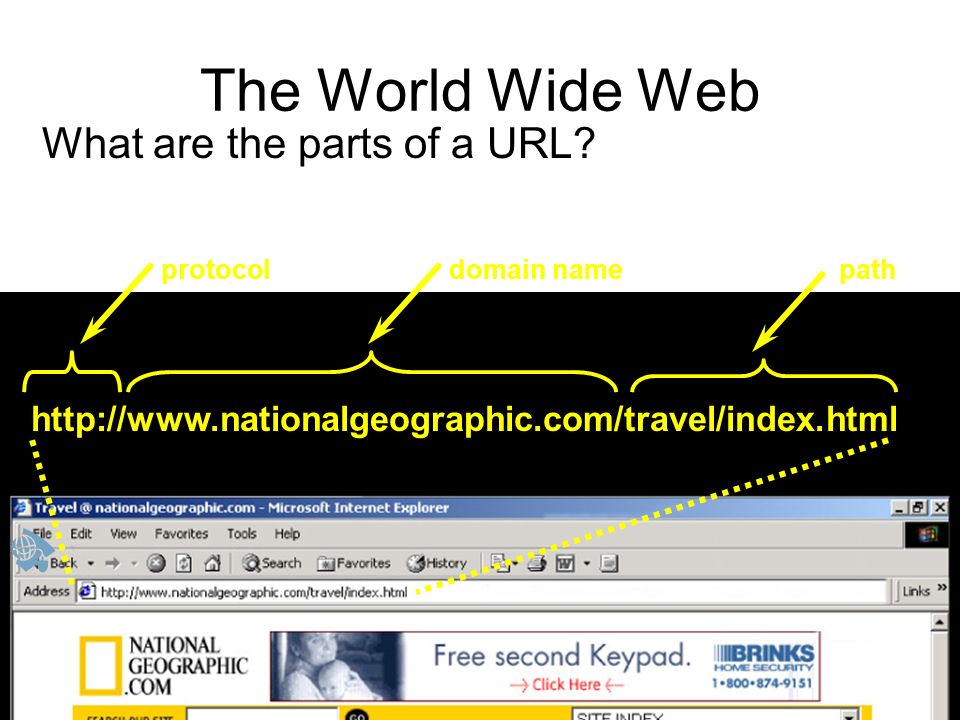Click the IE title bar icon
The height and width of the screenshot is (720, 960).
[22, 508]
